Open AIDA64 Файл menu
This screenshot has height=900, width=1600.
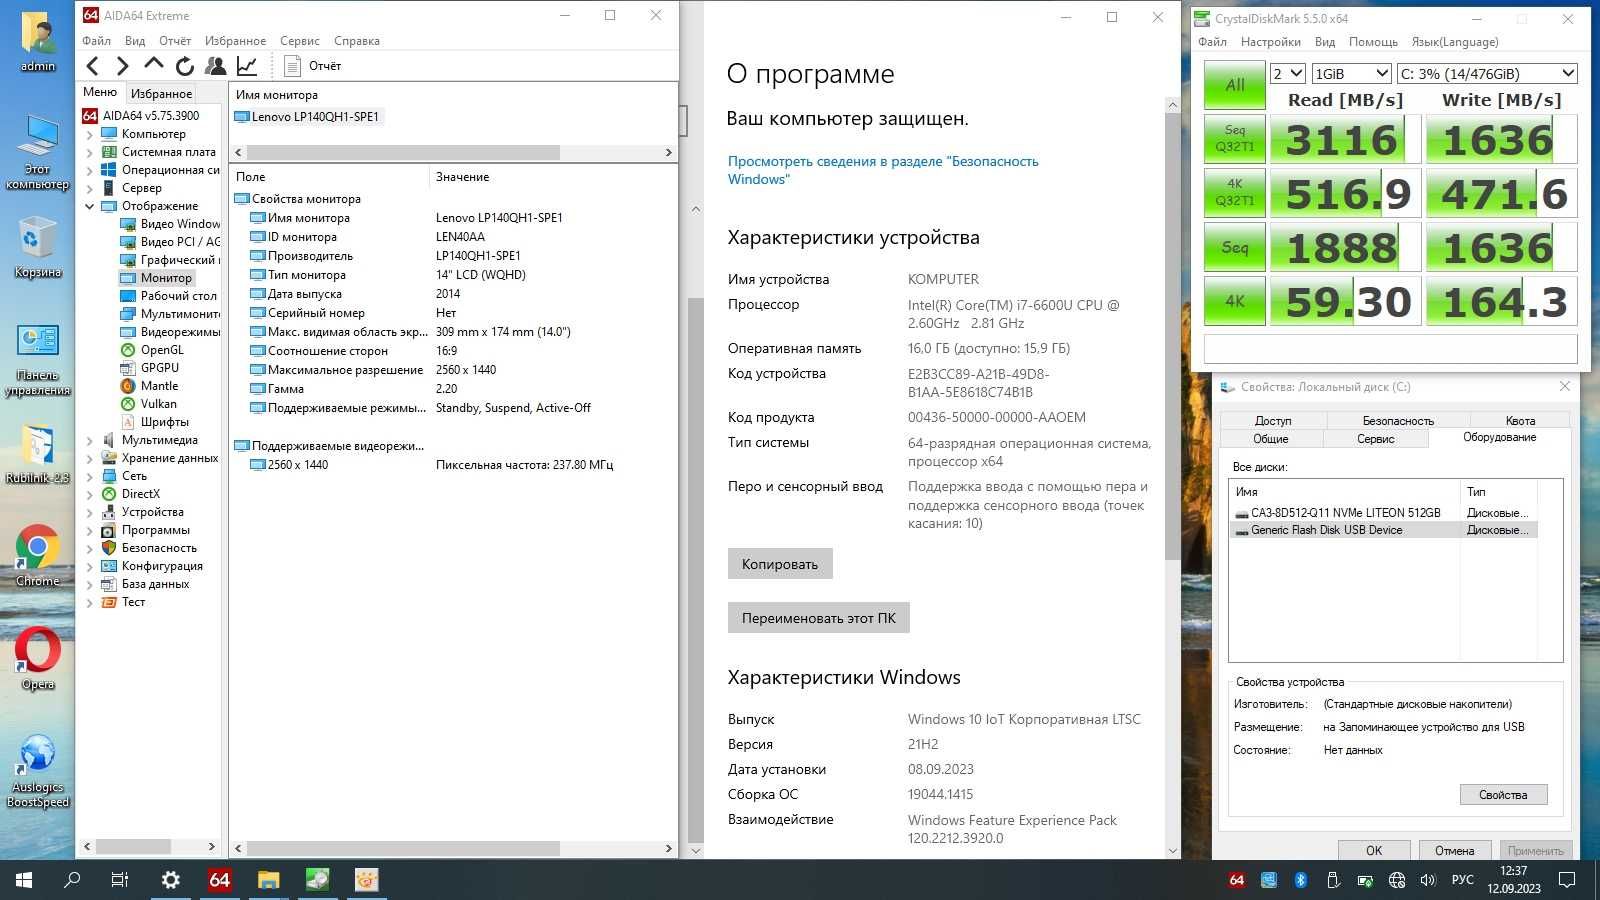tap(97, 41)
